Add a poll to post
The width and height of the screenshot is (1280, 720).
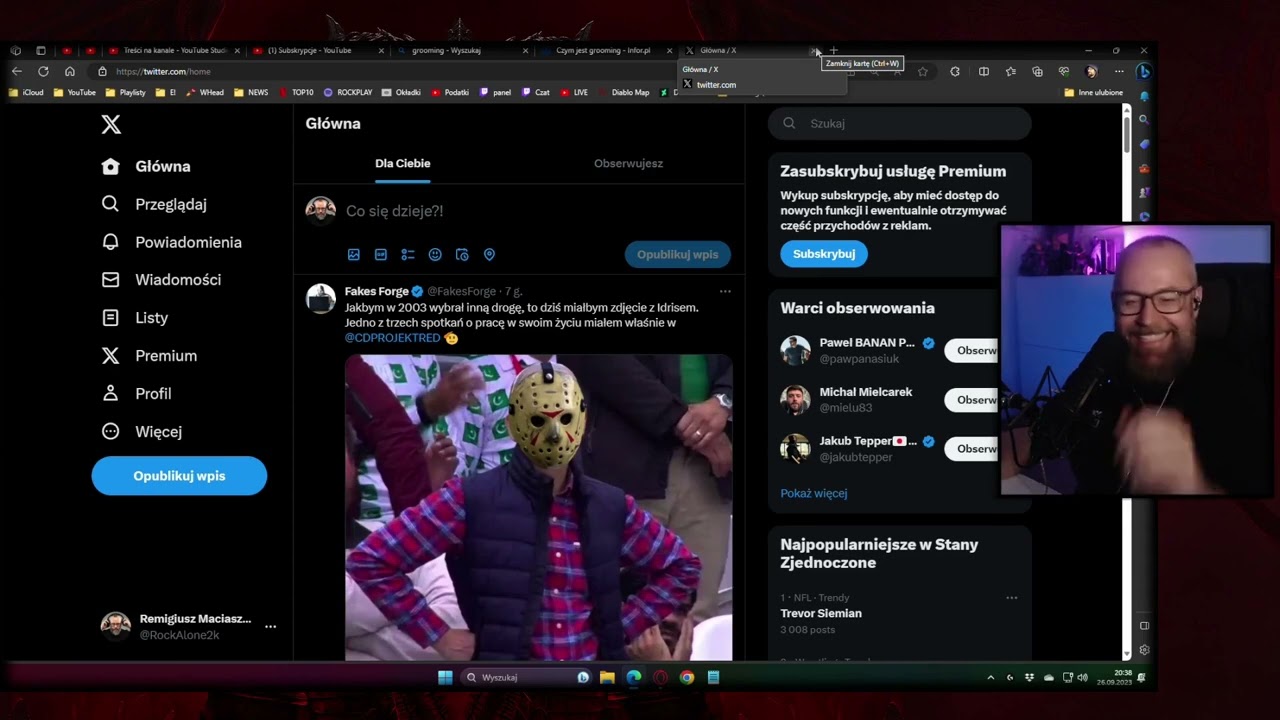click(x=408, y=255)
